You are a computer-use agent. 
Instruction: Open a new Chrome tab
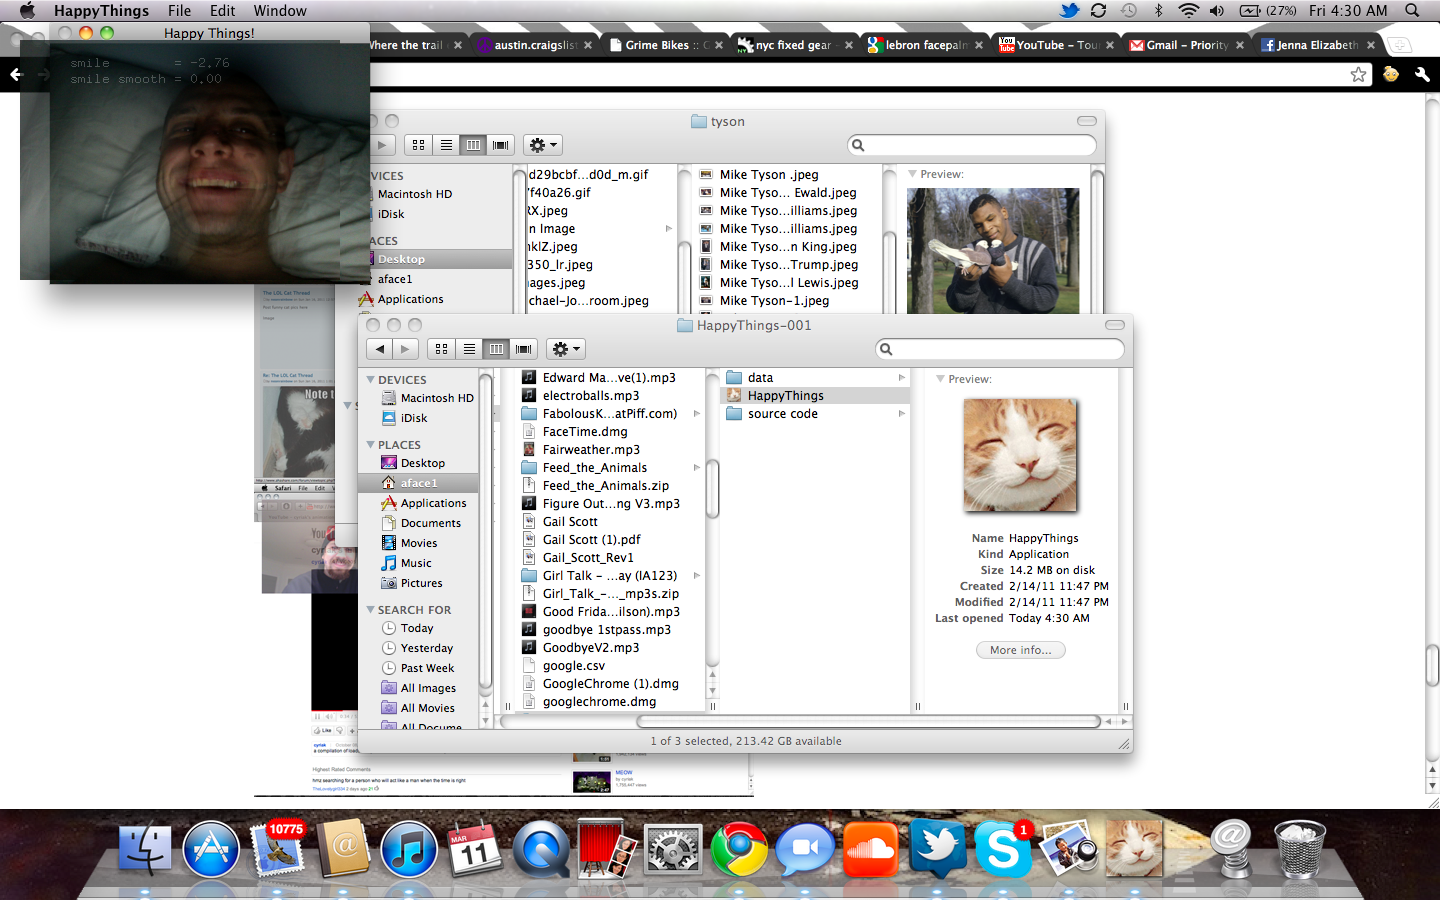tap(1400, 45)
